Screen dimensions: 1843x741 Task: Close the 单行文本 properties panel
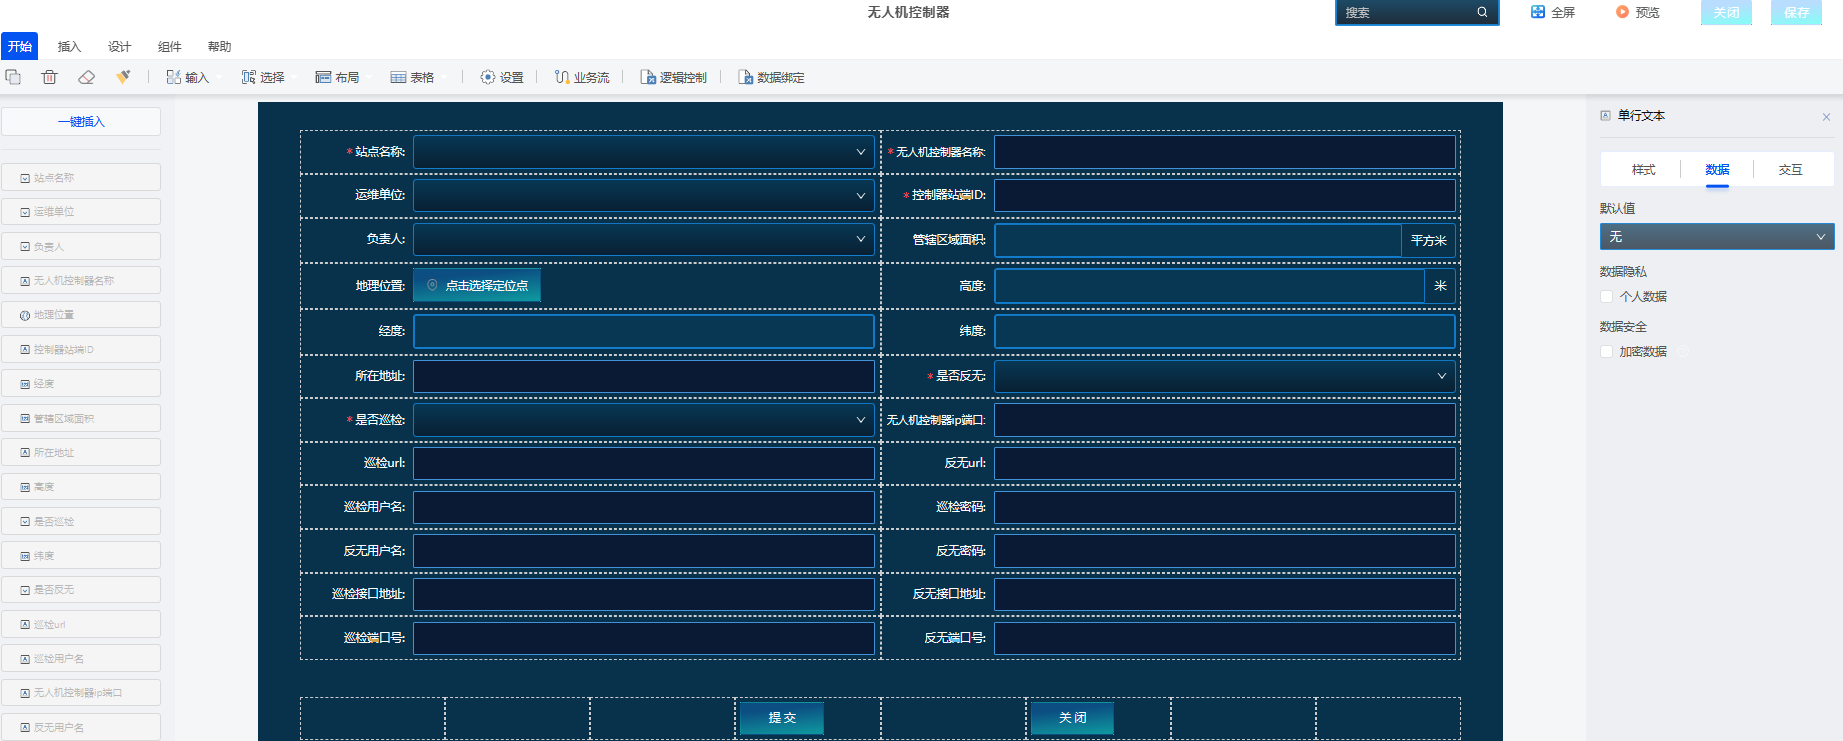[1826, 117]
